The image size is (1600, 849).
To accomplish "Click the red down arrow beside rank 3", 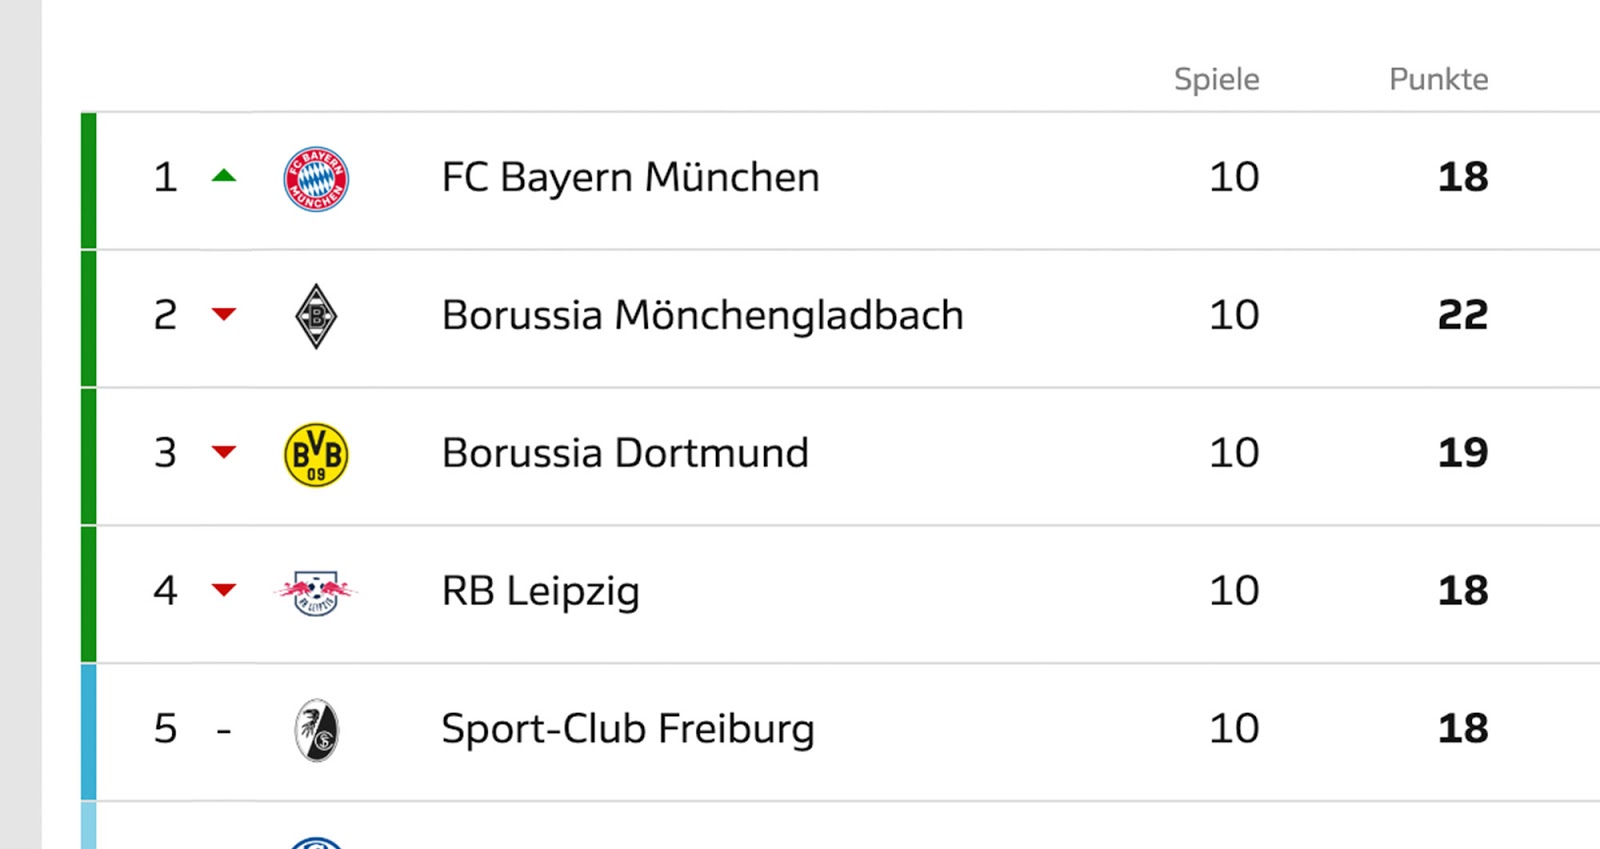I will click(x=224, y=452).
